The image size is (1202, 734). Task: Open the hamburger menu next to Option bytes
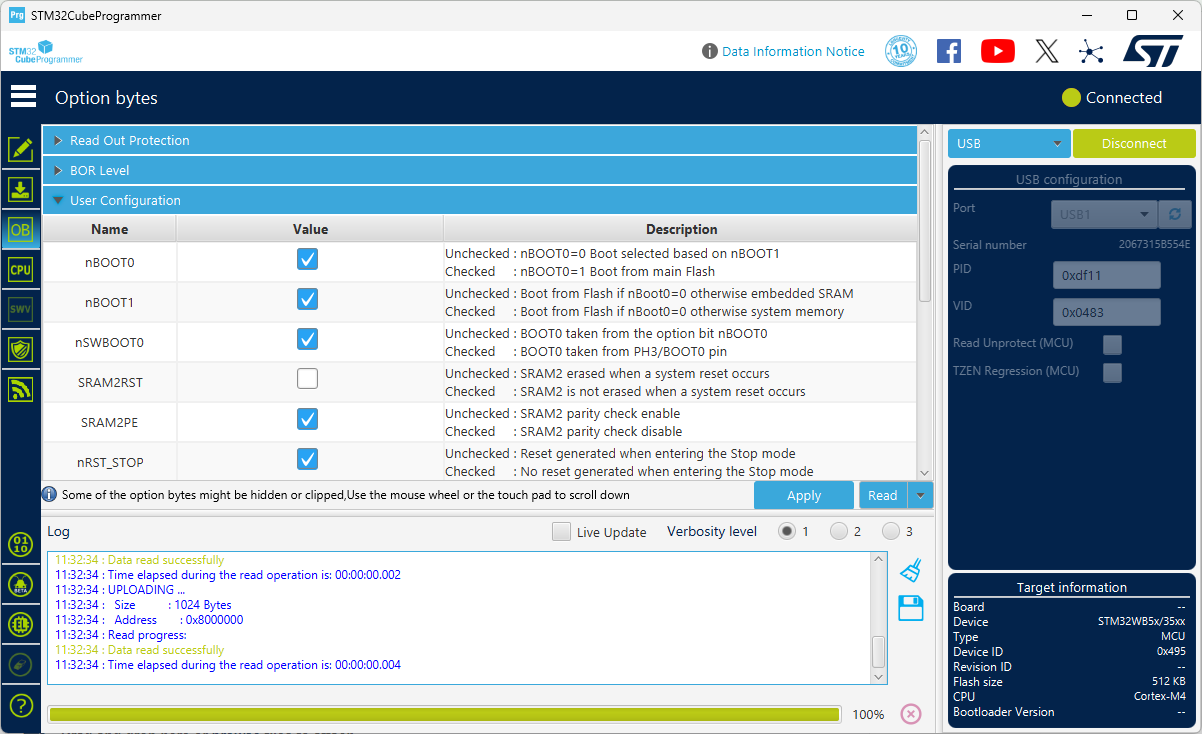pyautogui.click(x=23, y=96)
